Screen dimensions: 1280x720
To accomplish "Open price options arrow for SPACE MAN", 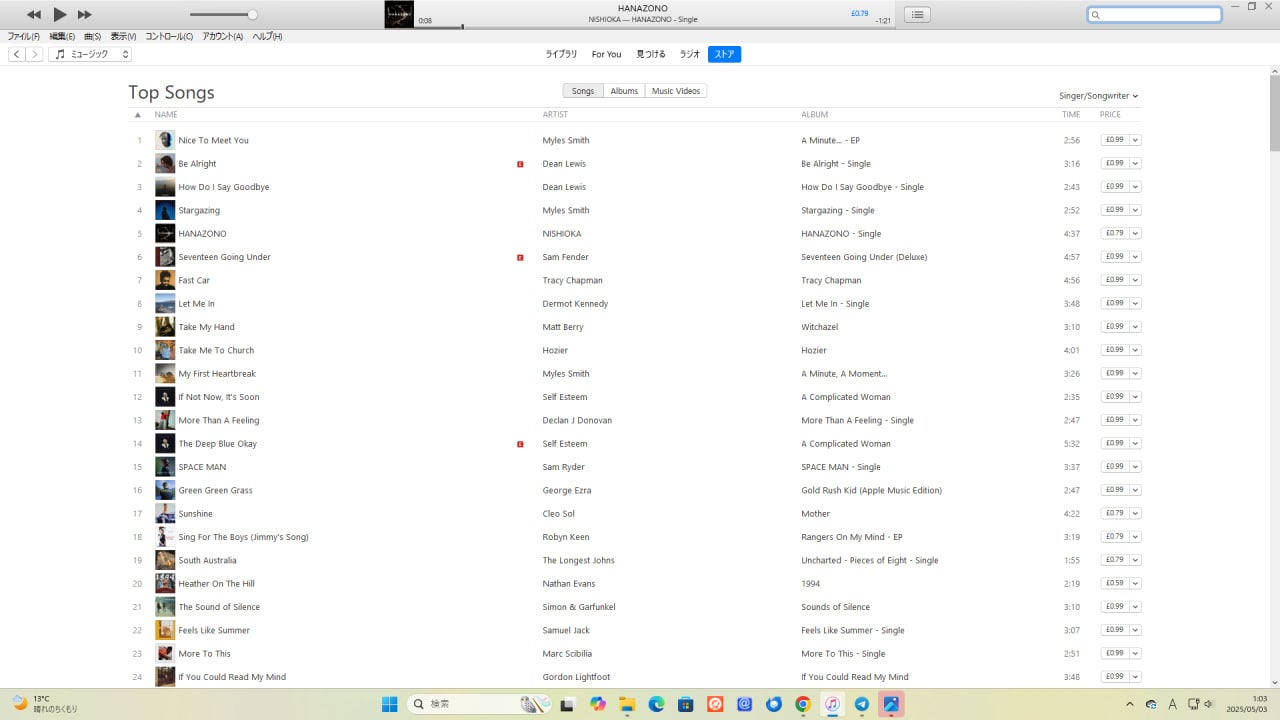I will (1136, 467).
